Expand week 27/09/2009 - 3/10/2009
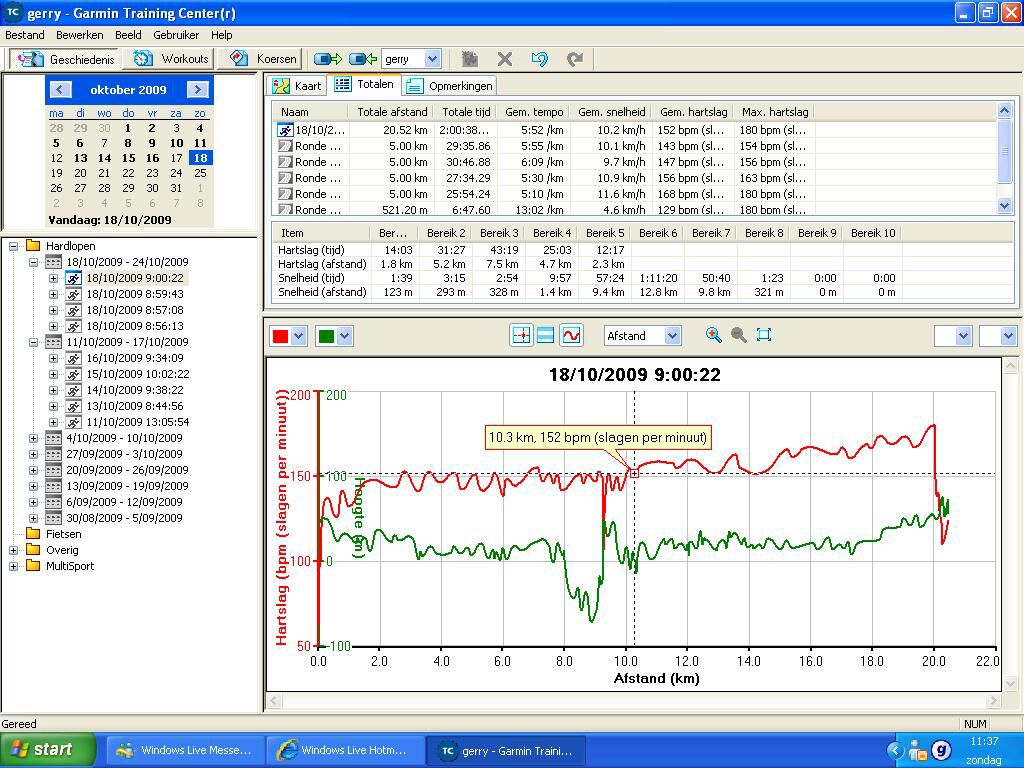1024x768 pixels. point(33,455)
